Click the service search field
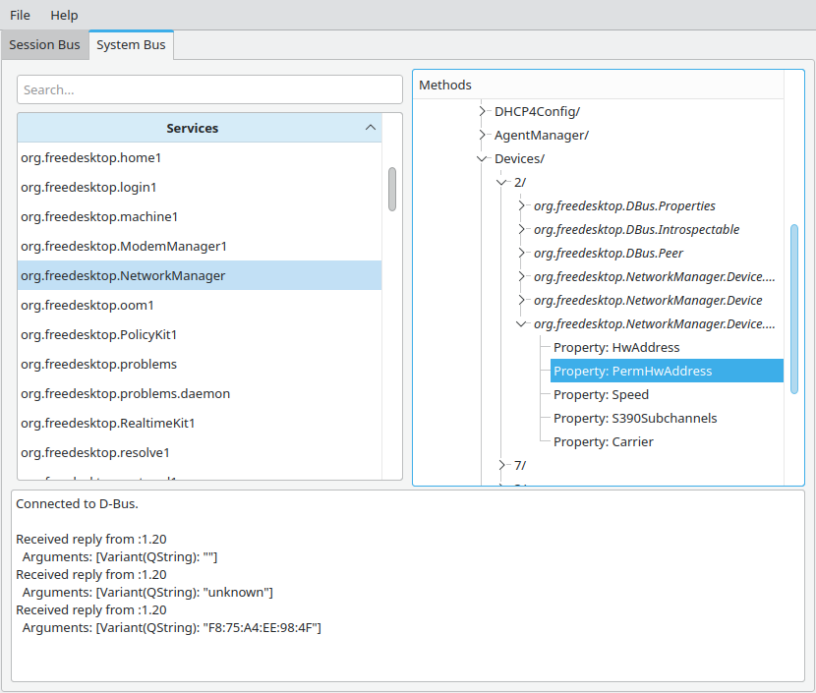 click(x=209, y=89)
